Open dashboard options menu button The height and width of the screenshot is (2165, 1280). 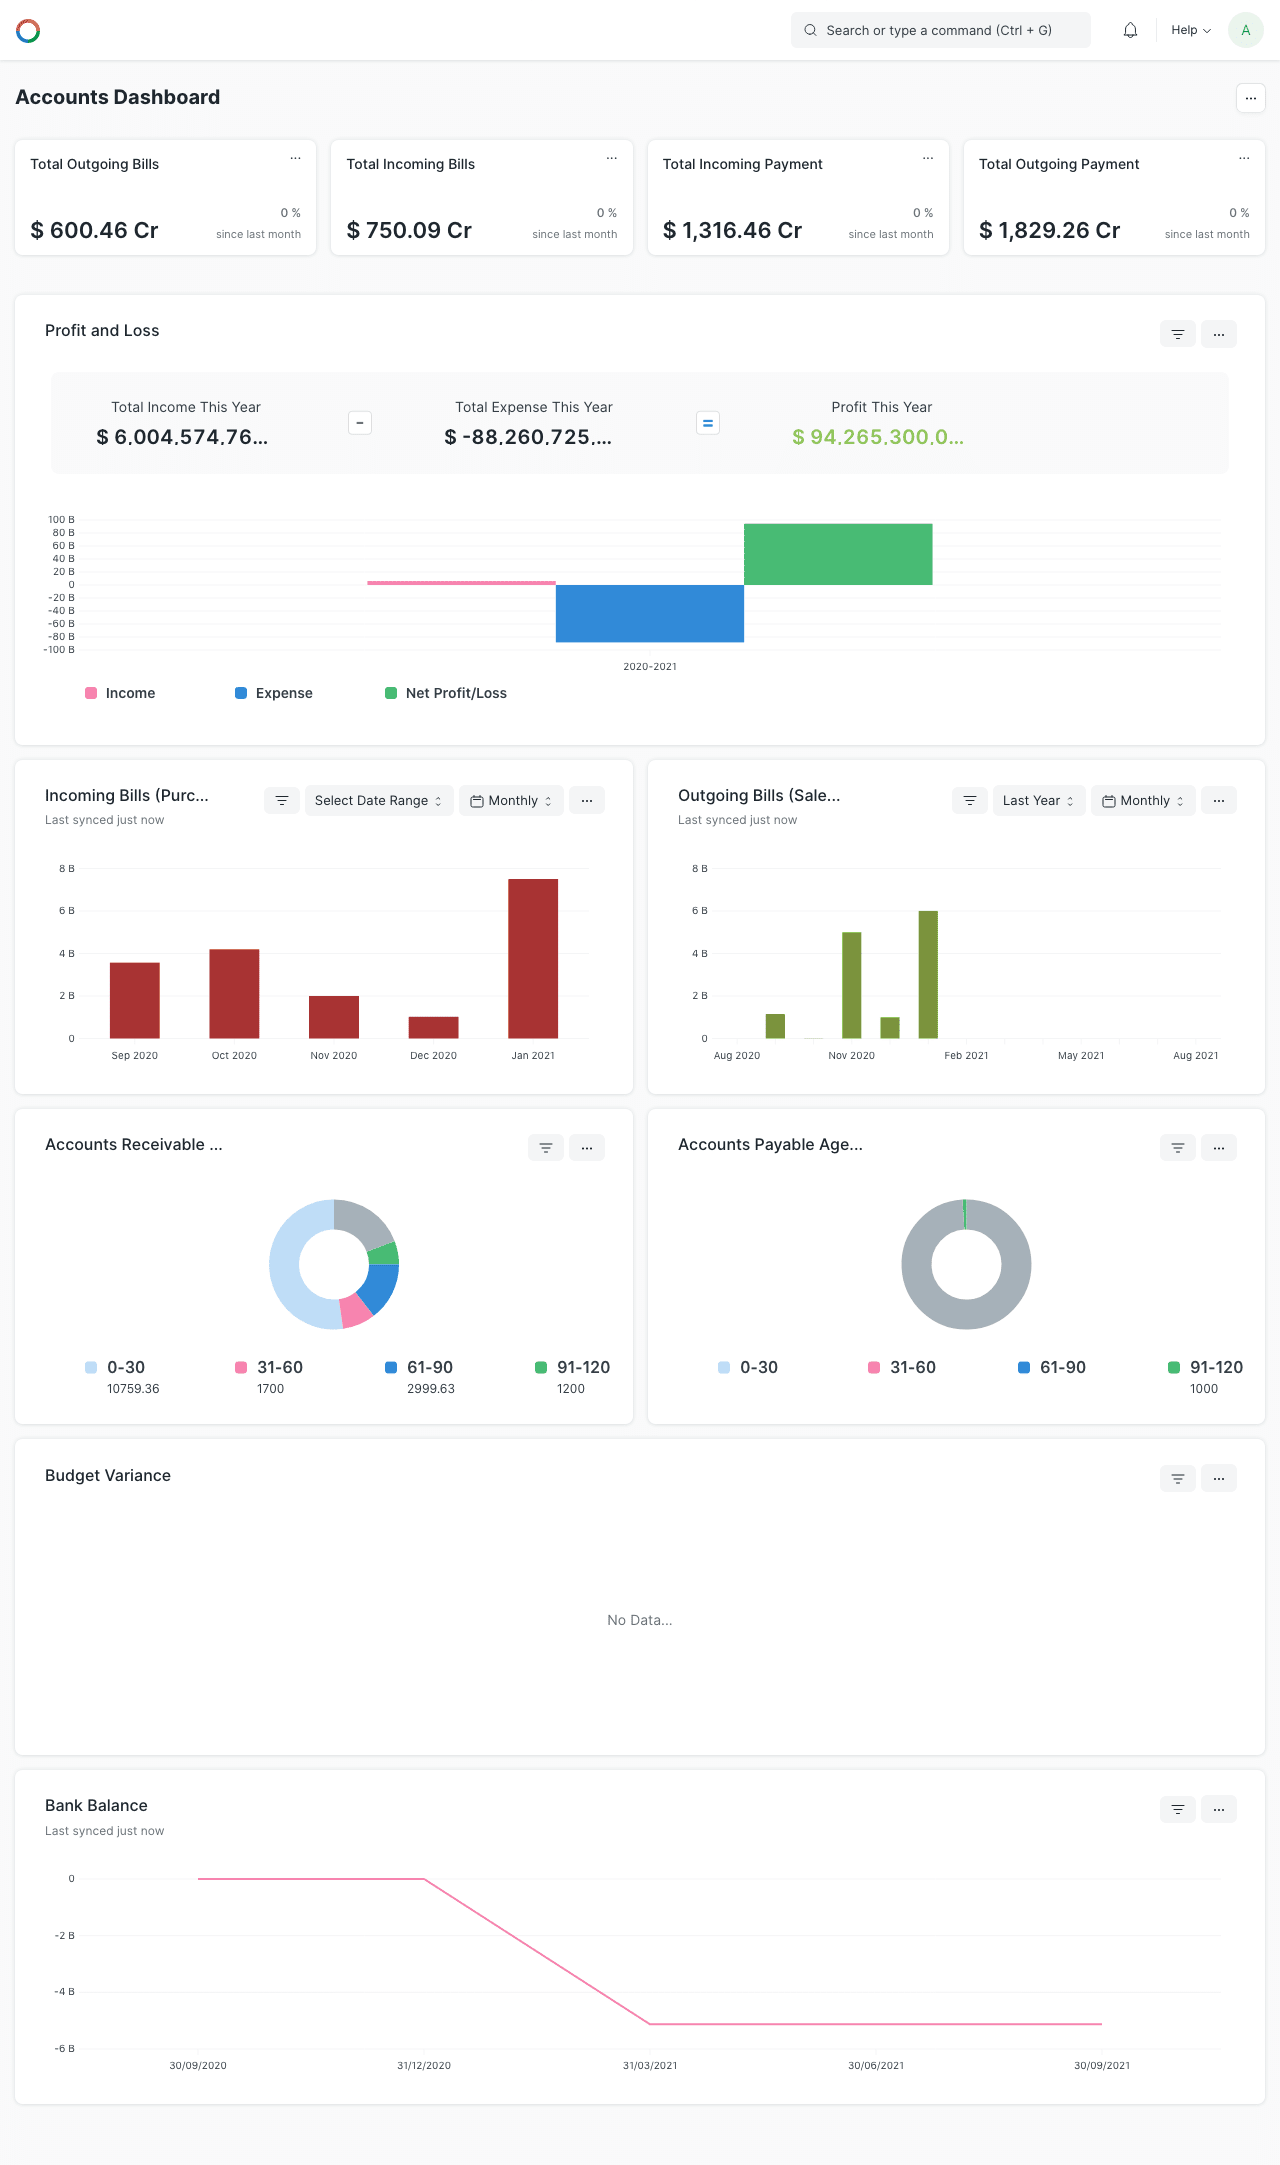click(1250, 98)
